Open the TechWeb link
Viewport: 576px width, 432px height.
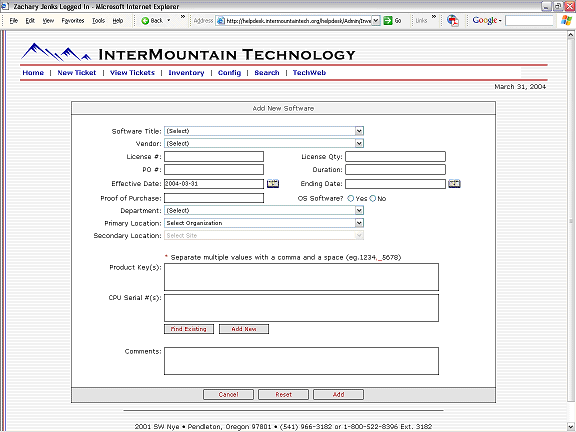coord(309,73)
